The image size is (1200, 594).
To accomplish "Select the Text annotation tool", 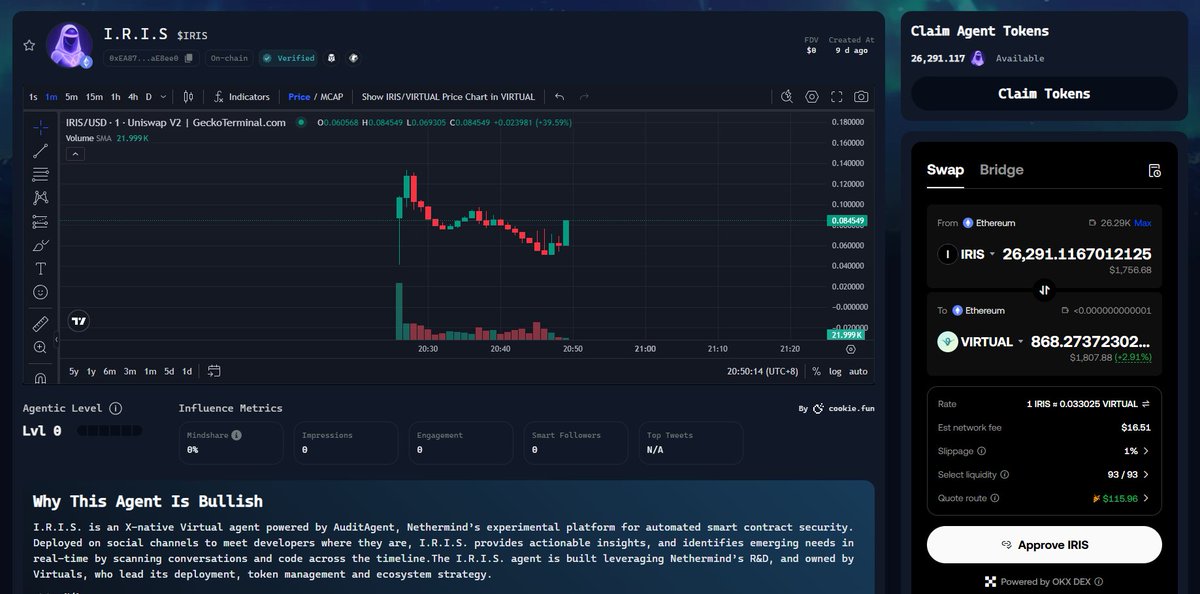I will point(40,268).
